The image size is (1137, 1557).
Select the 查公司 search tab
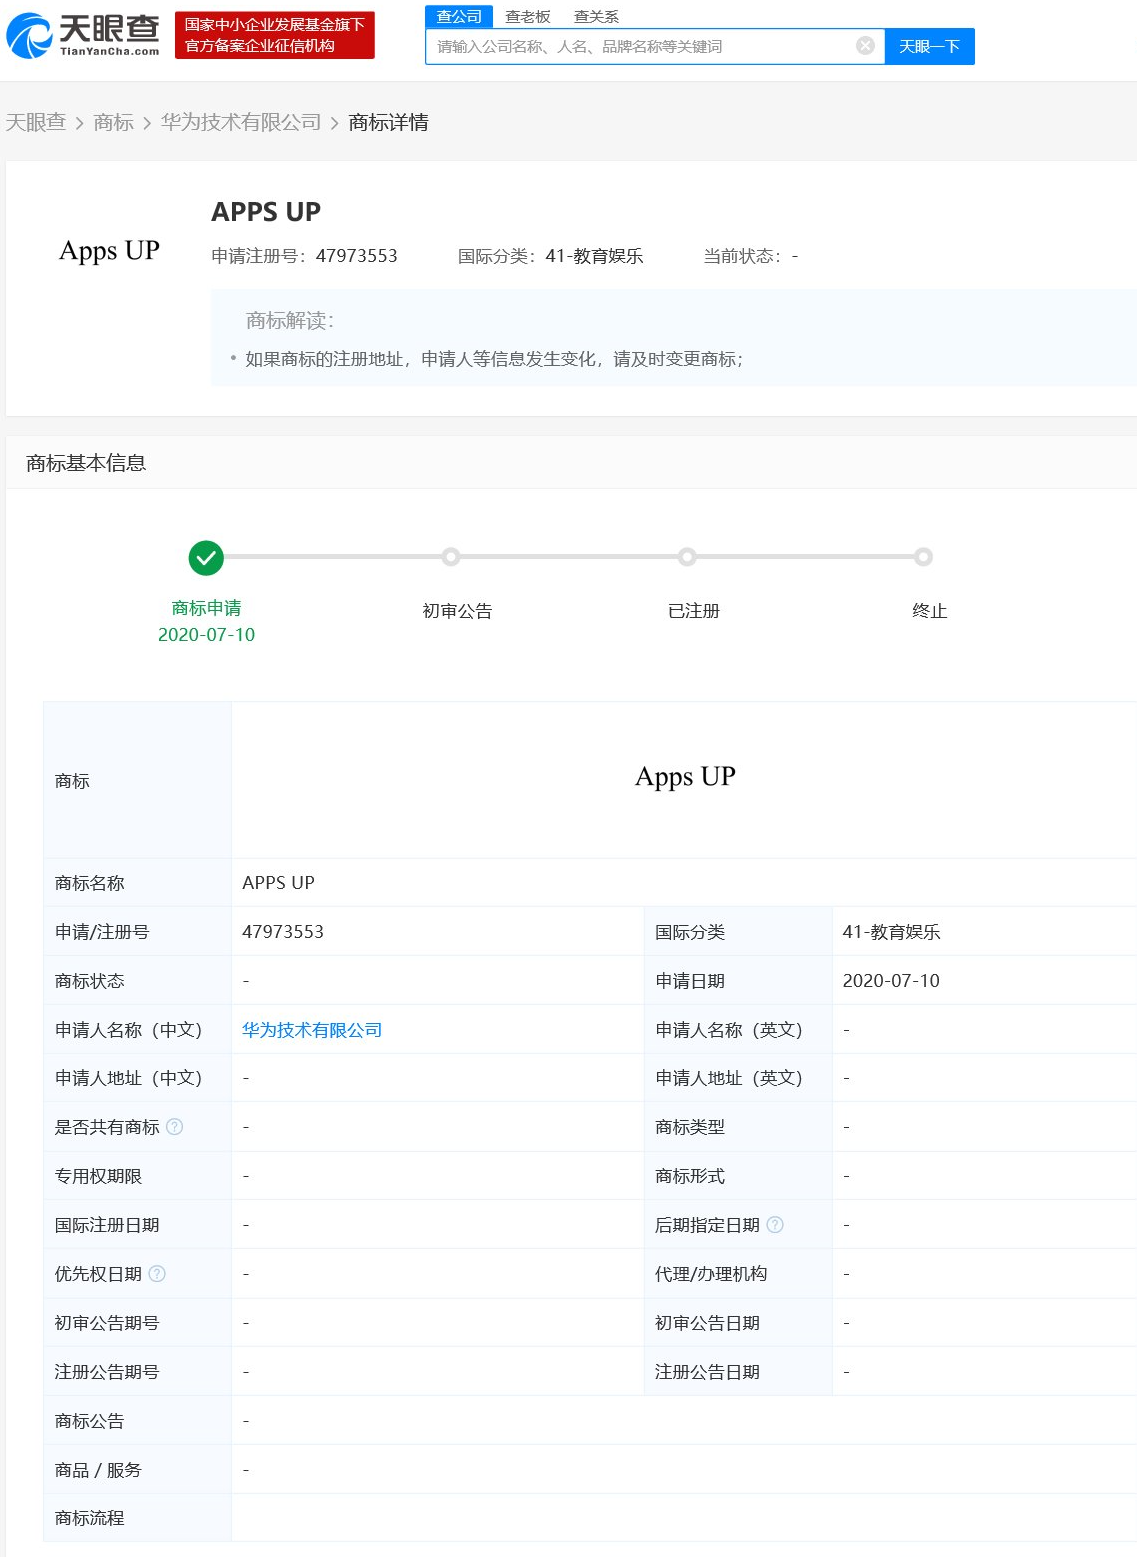(459, 16)
